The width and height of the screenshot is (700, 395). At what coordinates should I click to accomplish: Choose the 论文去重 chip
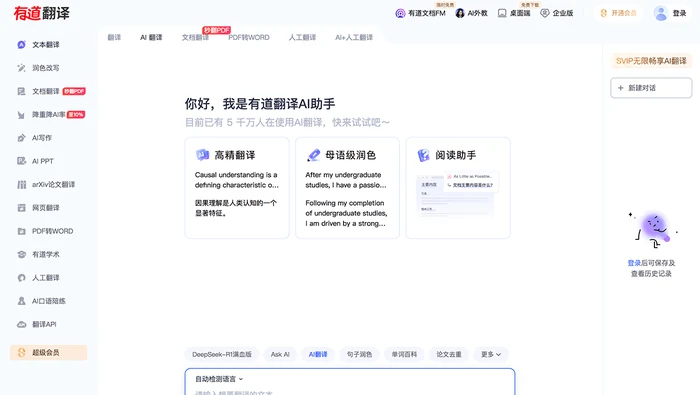pyautogui.click(x=449, y=354)
